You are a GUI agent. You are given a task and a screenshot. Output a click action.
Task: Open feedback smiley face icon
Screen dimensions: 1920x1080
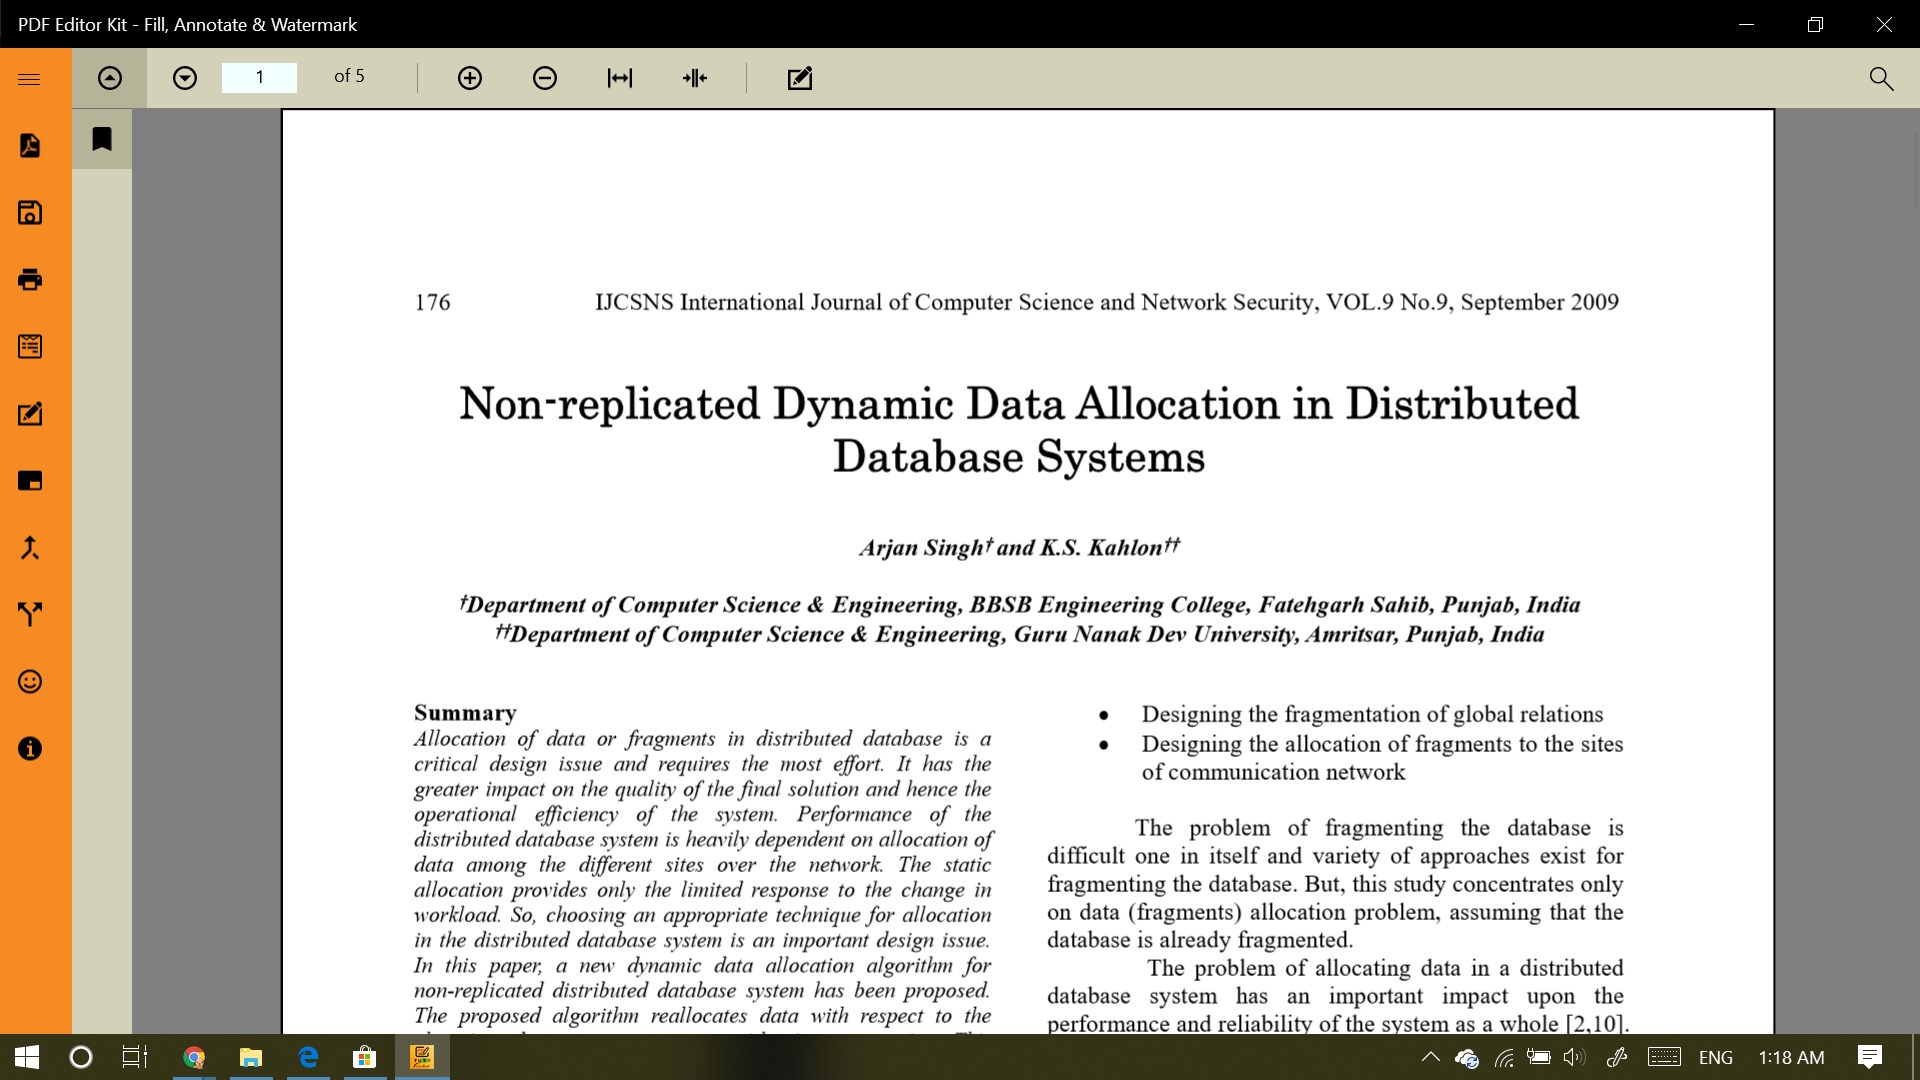pyautogui.click(x=30, y=682)
